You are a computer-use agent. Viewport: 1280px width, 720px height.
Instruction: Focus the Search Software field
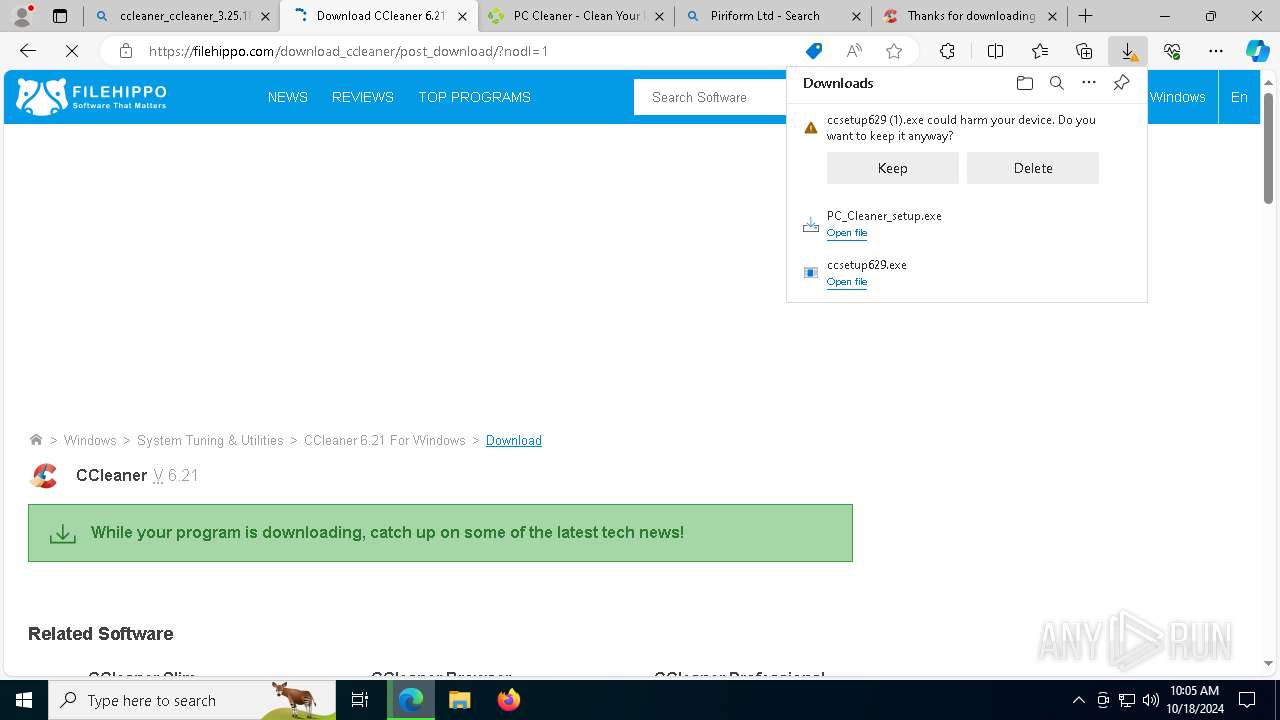(710, 97)
